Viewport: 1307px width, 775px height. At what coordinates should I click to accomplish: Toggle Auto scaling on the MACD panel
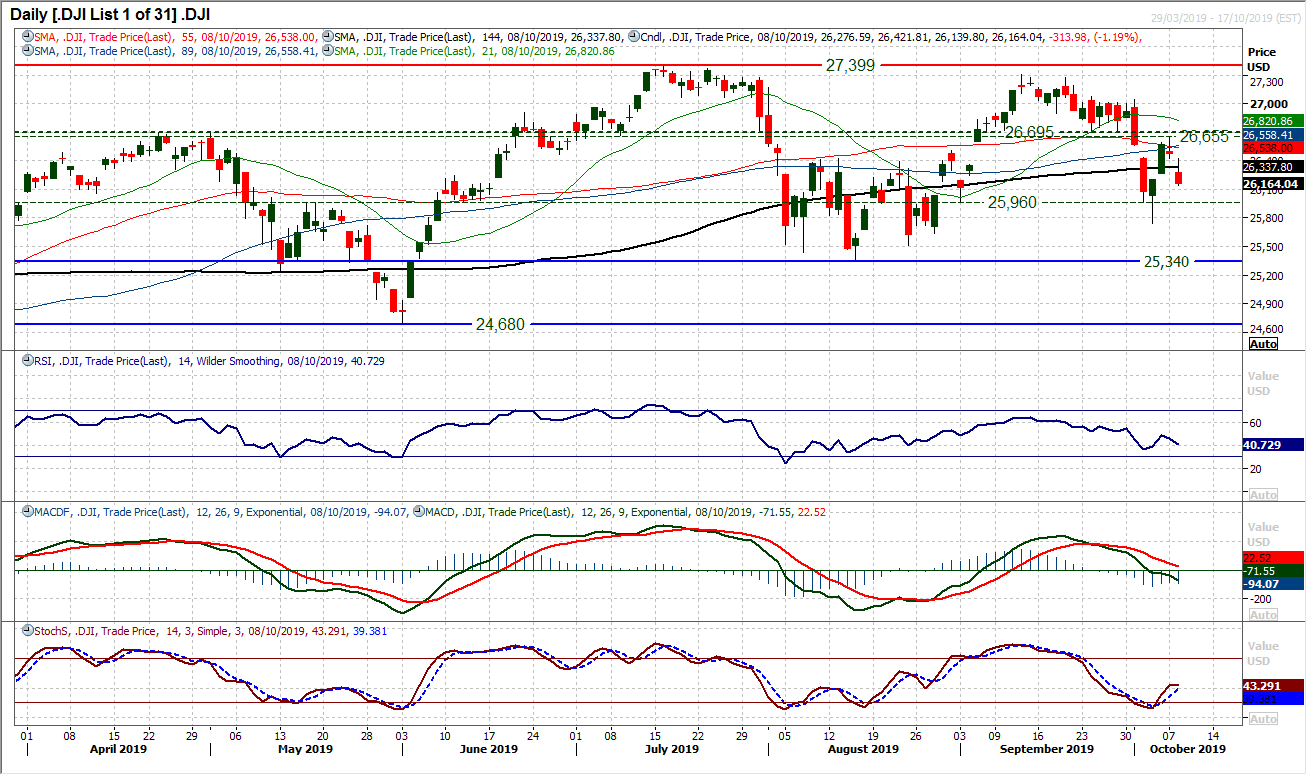point(1263,615)
